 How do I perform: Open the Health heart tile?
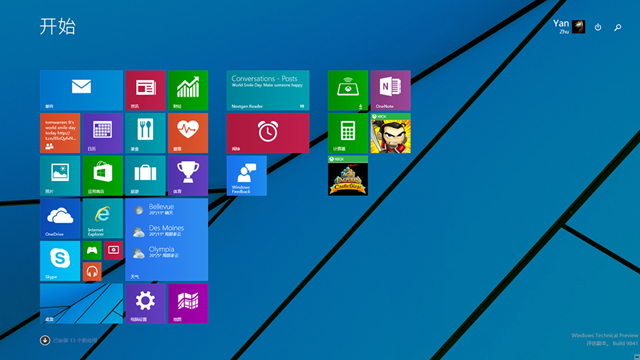[188, 133]
